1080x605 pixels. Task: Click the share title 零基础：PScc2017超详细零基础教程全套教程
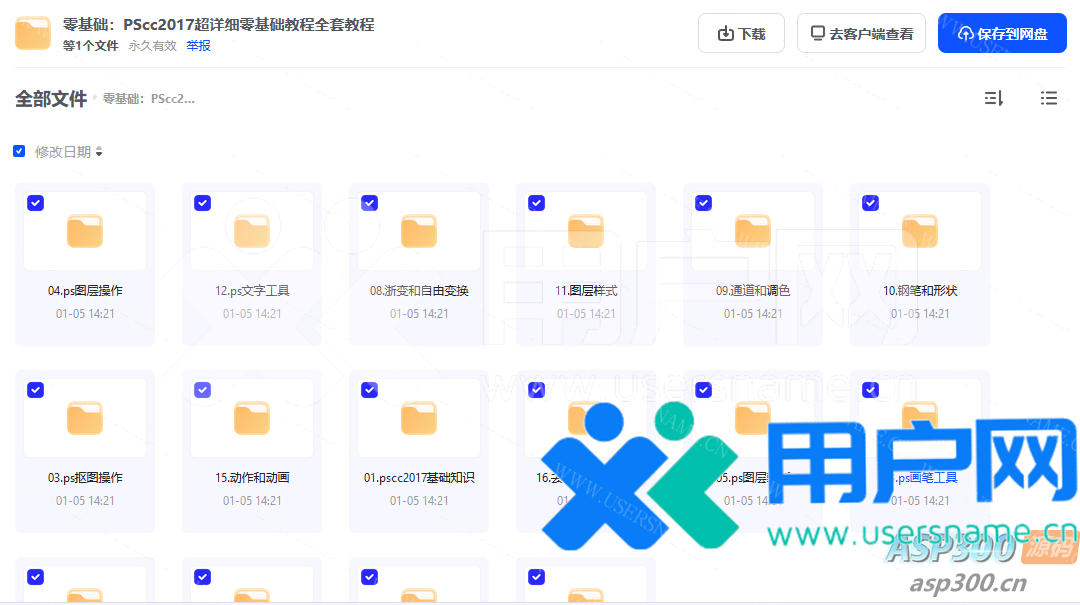tap(218, 24)
